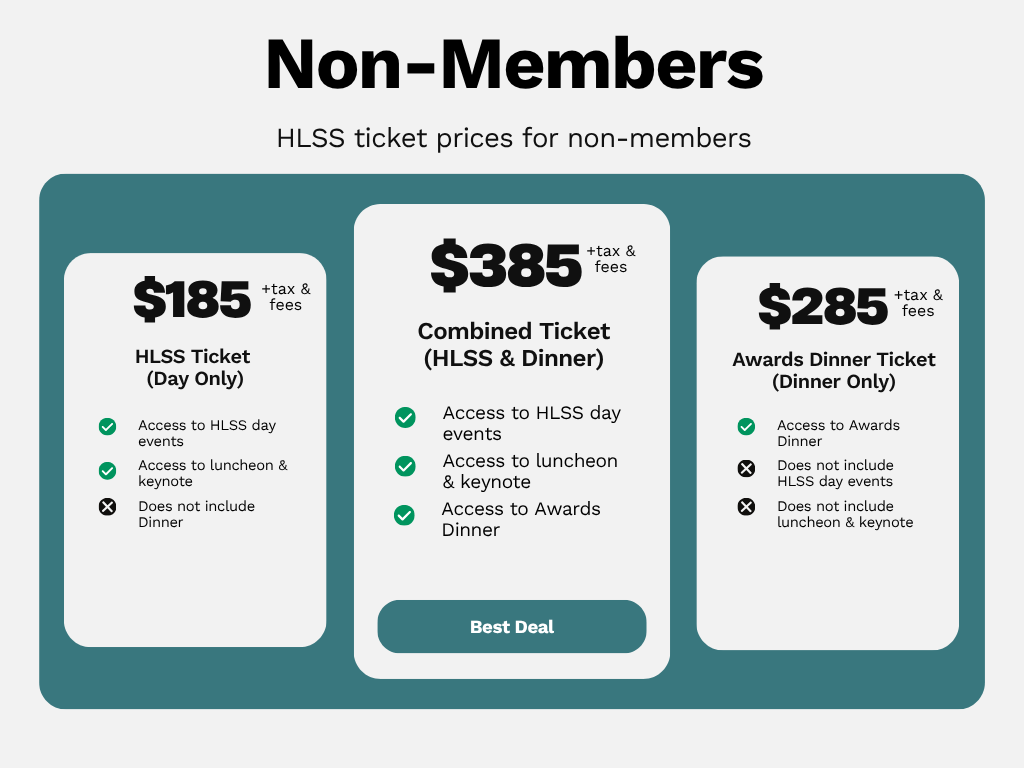Select the $185 price text
1024x768 pixels.
click(192, 299)
